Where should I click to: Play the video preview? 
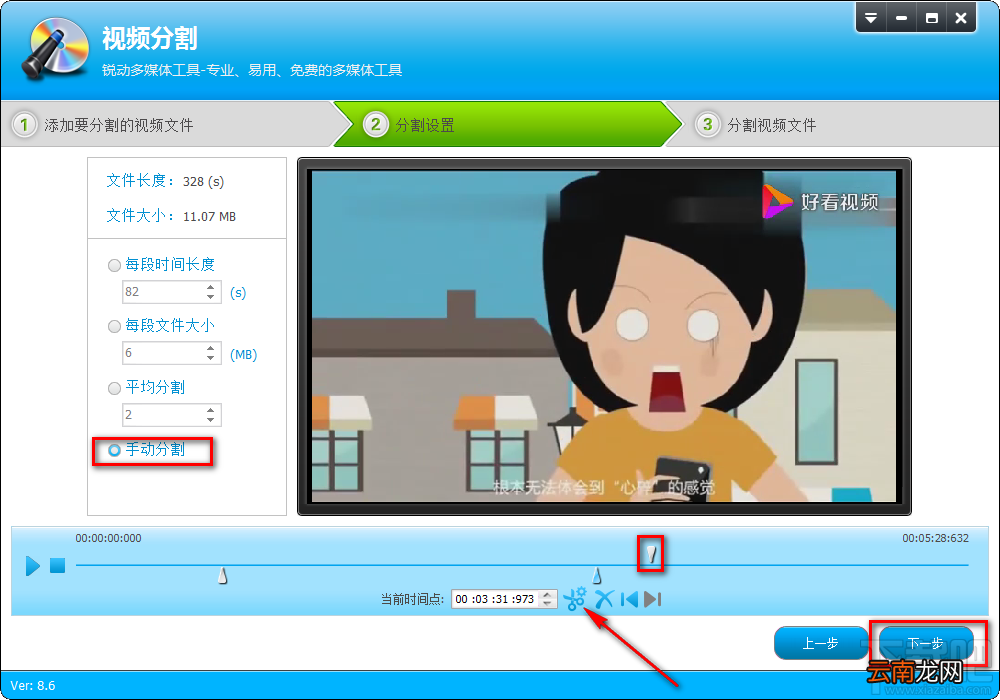click(33, 565)
